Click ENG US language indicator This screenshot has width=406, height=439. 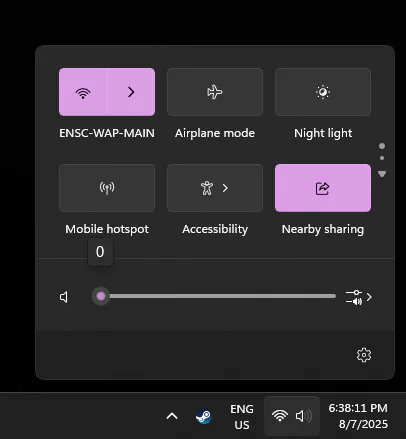click(242, 417)
